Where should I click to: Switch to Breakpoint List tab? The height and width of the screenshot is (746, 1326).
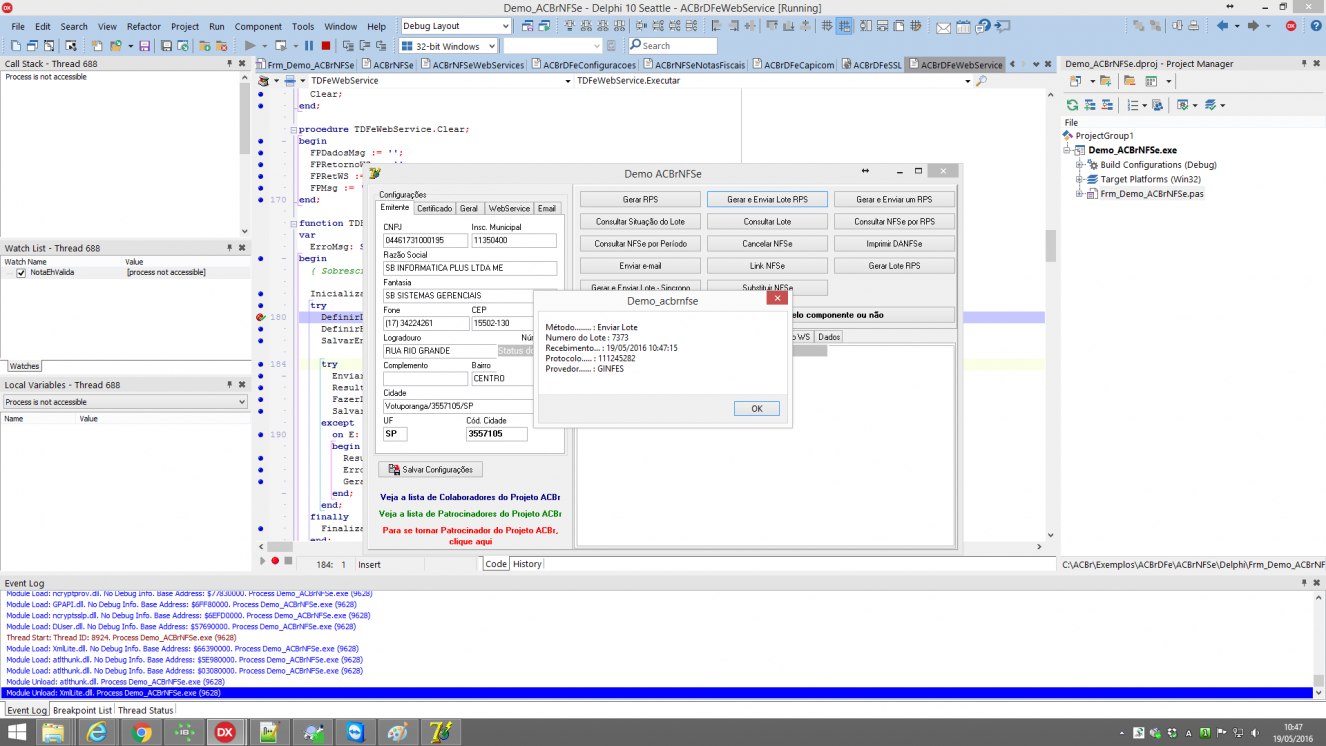(82, 710)
